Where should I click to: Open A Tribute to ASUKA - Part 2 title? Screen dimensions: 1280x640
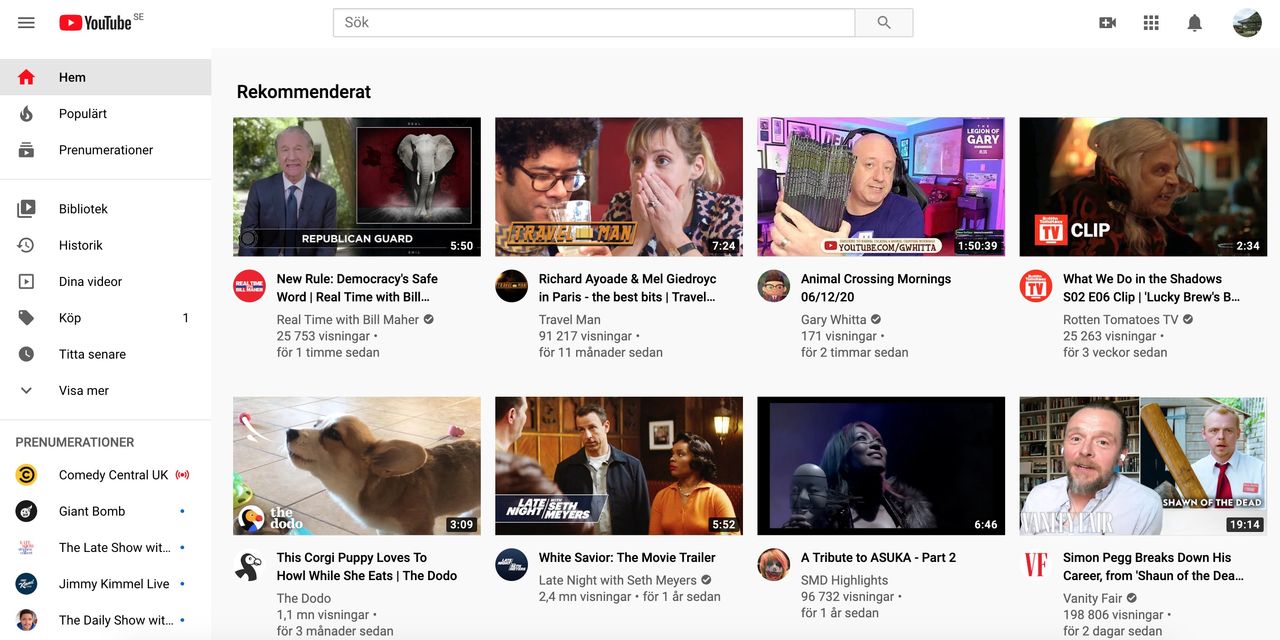click(878, 558)
